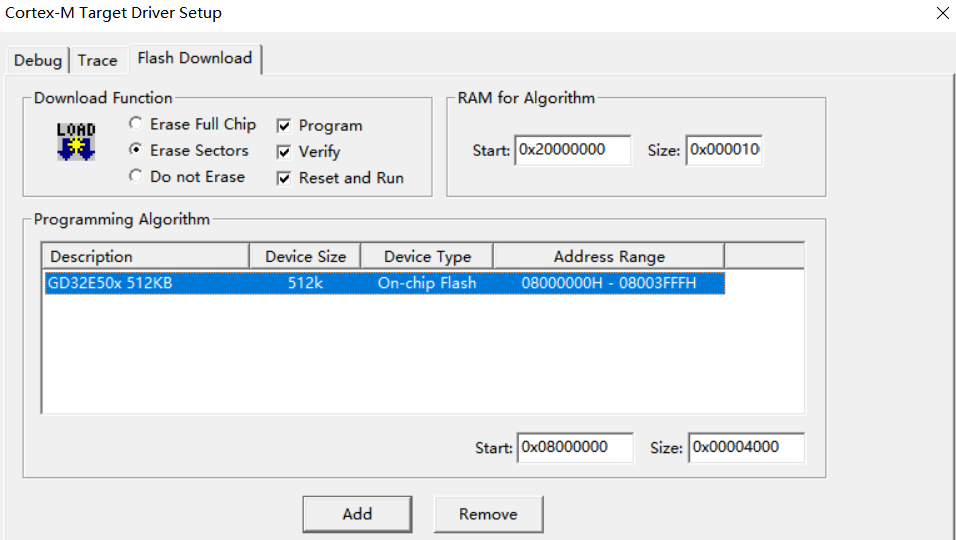Click the Address Range column header
956x540 pixels.
pyautogui.click(x=608, y=256)
